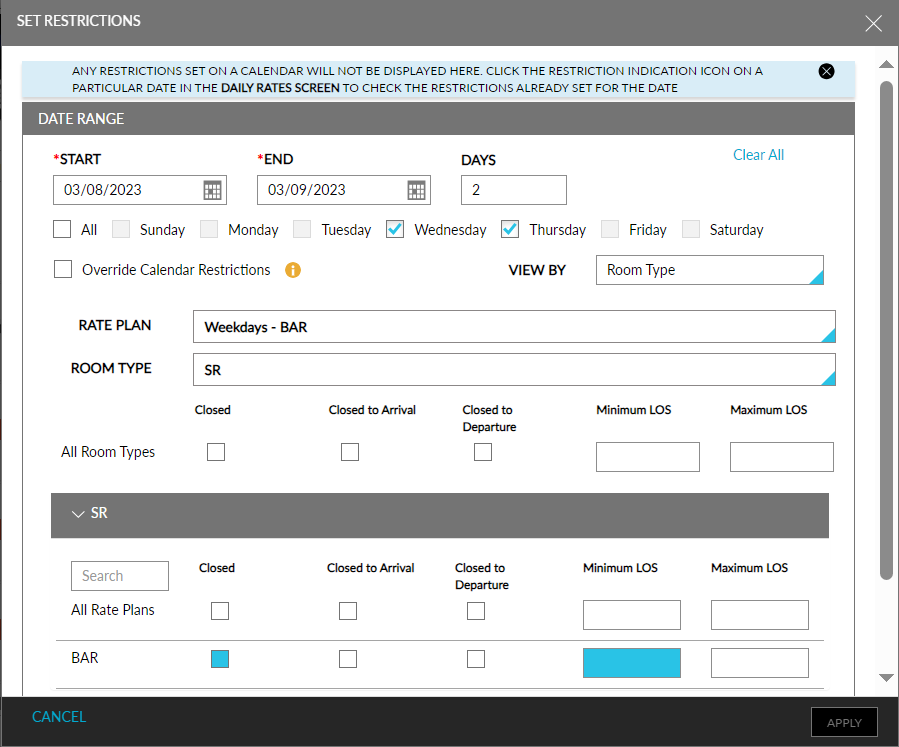This screenshot has height=747, width=899.
Task: Click Minimum LOS field for All Rate Plans
Action: 632,615
